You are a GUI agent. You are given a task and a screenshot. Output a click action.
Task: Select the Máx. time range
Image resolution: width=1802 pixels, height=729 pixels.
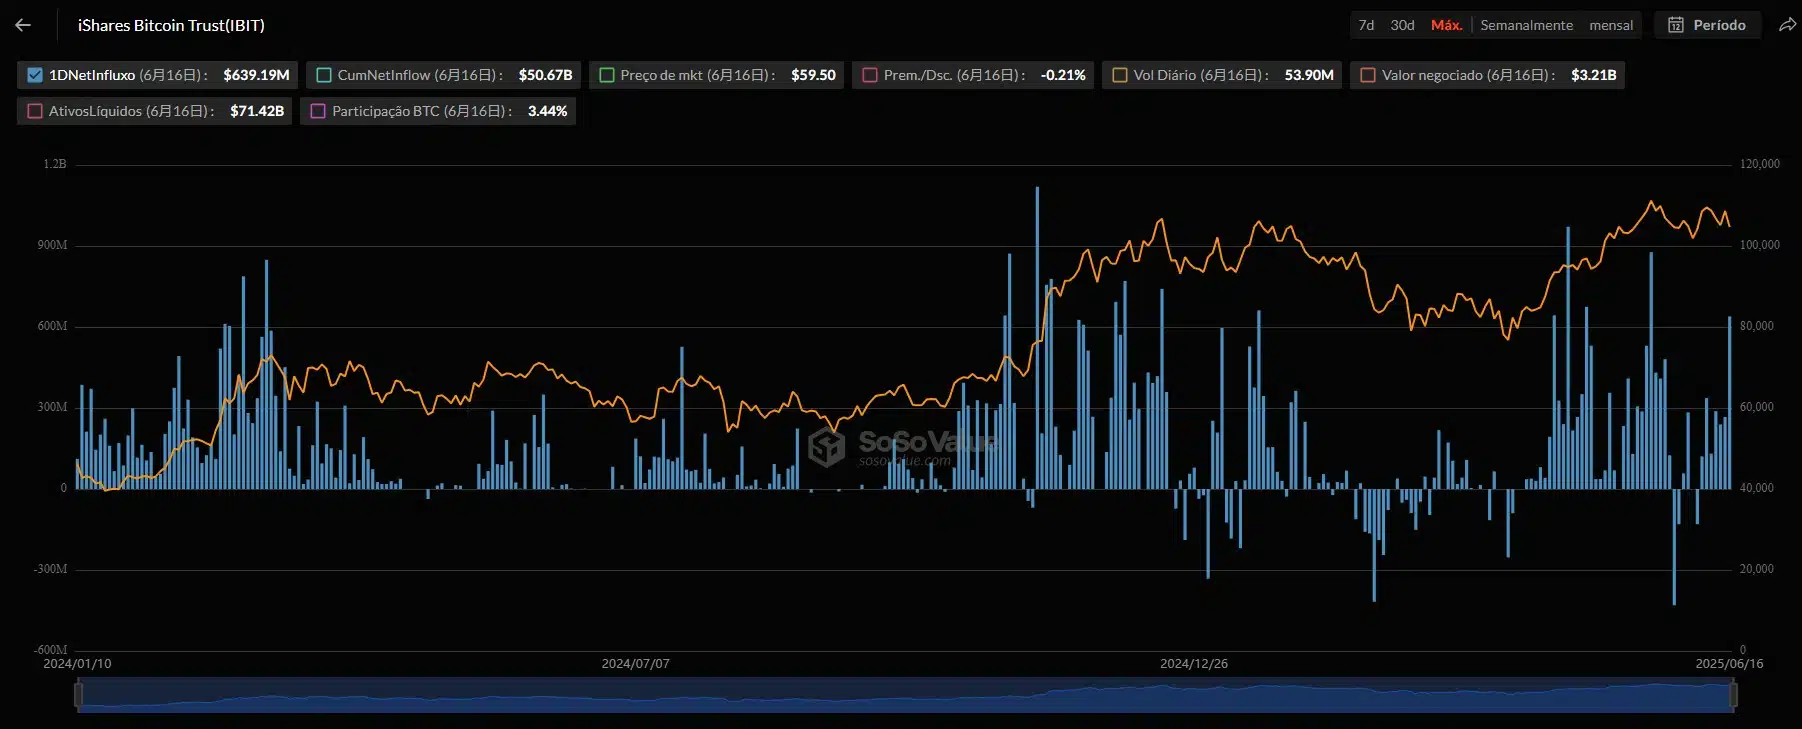click(1446, 25)
